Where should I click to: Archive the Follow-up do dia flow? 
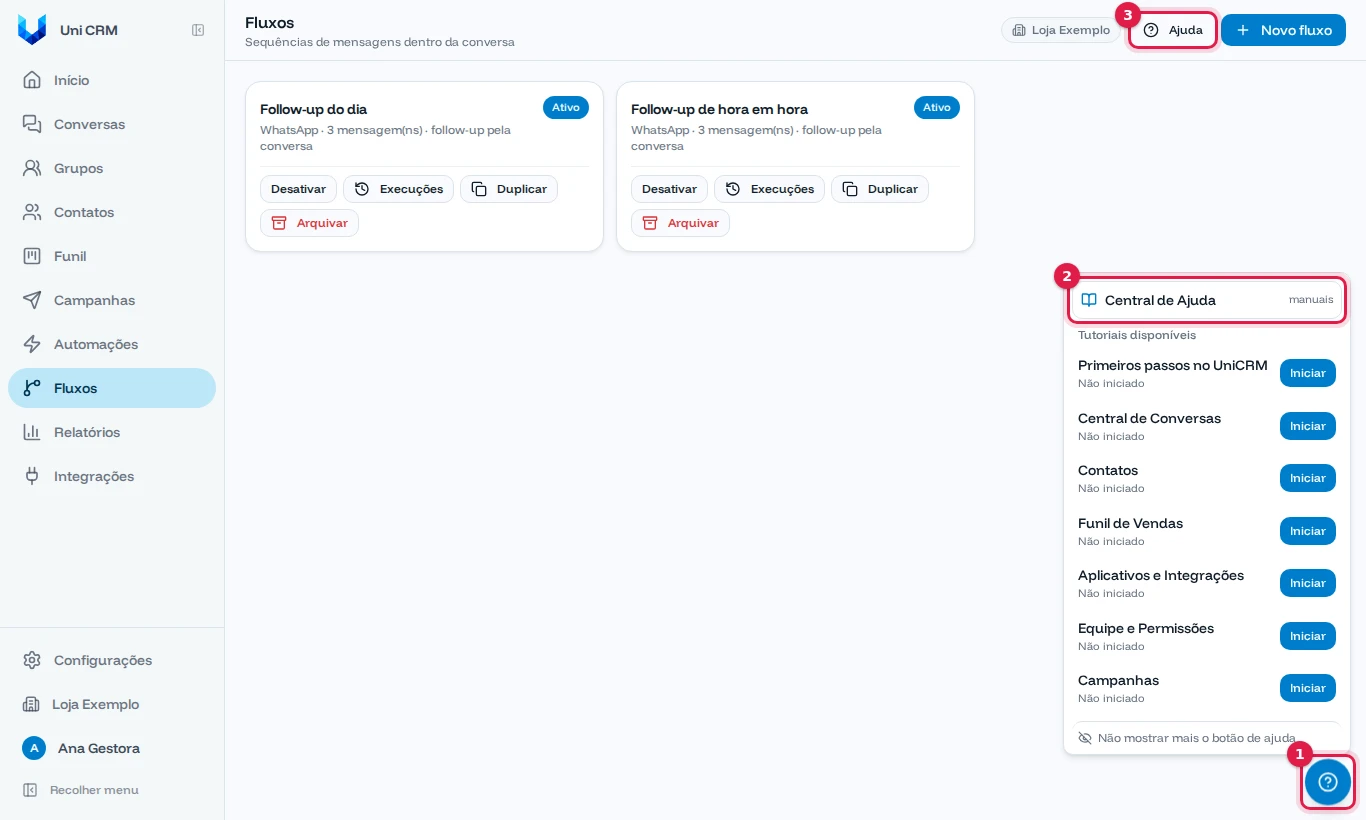pyautogui.click(x=309, y=223)
